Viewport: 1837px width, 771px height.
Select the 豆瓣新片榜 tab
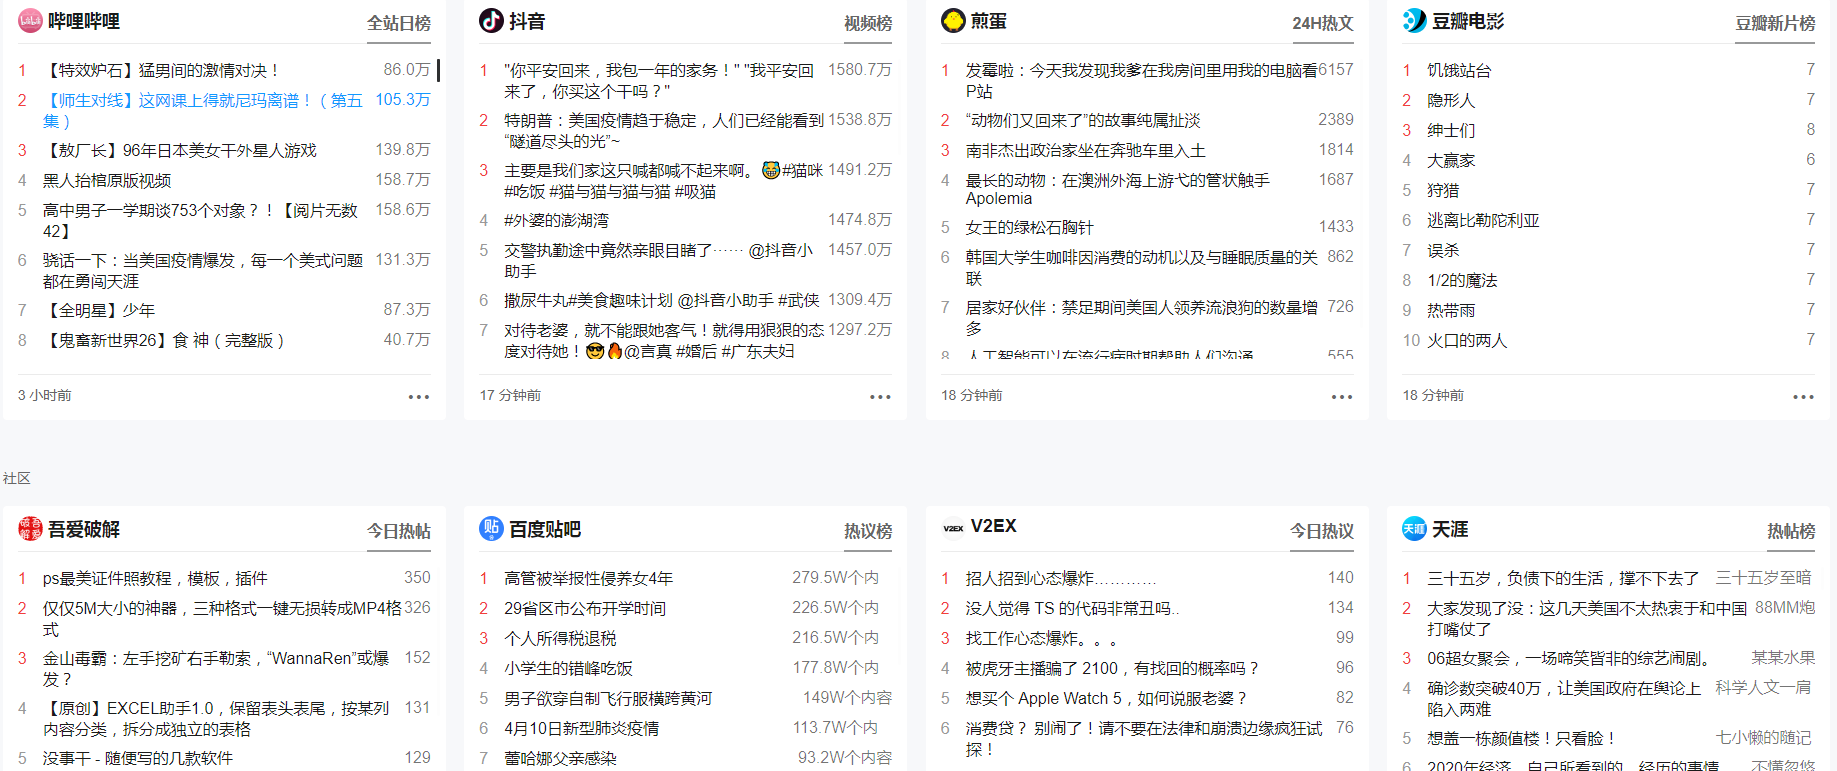click(x=1775, y=23)
